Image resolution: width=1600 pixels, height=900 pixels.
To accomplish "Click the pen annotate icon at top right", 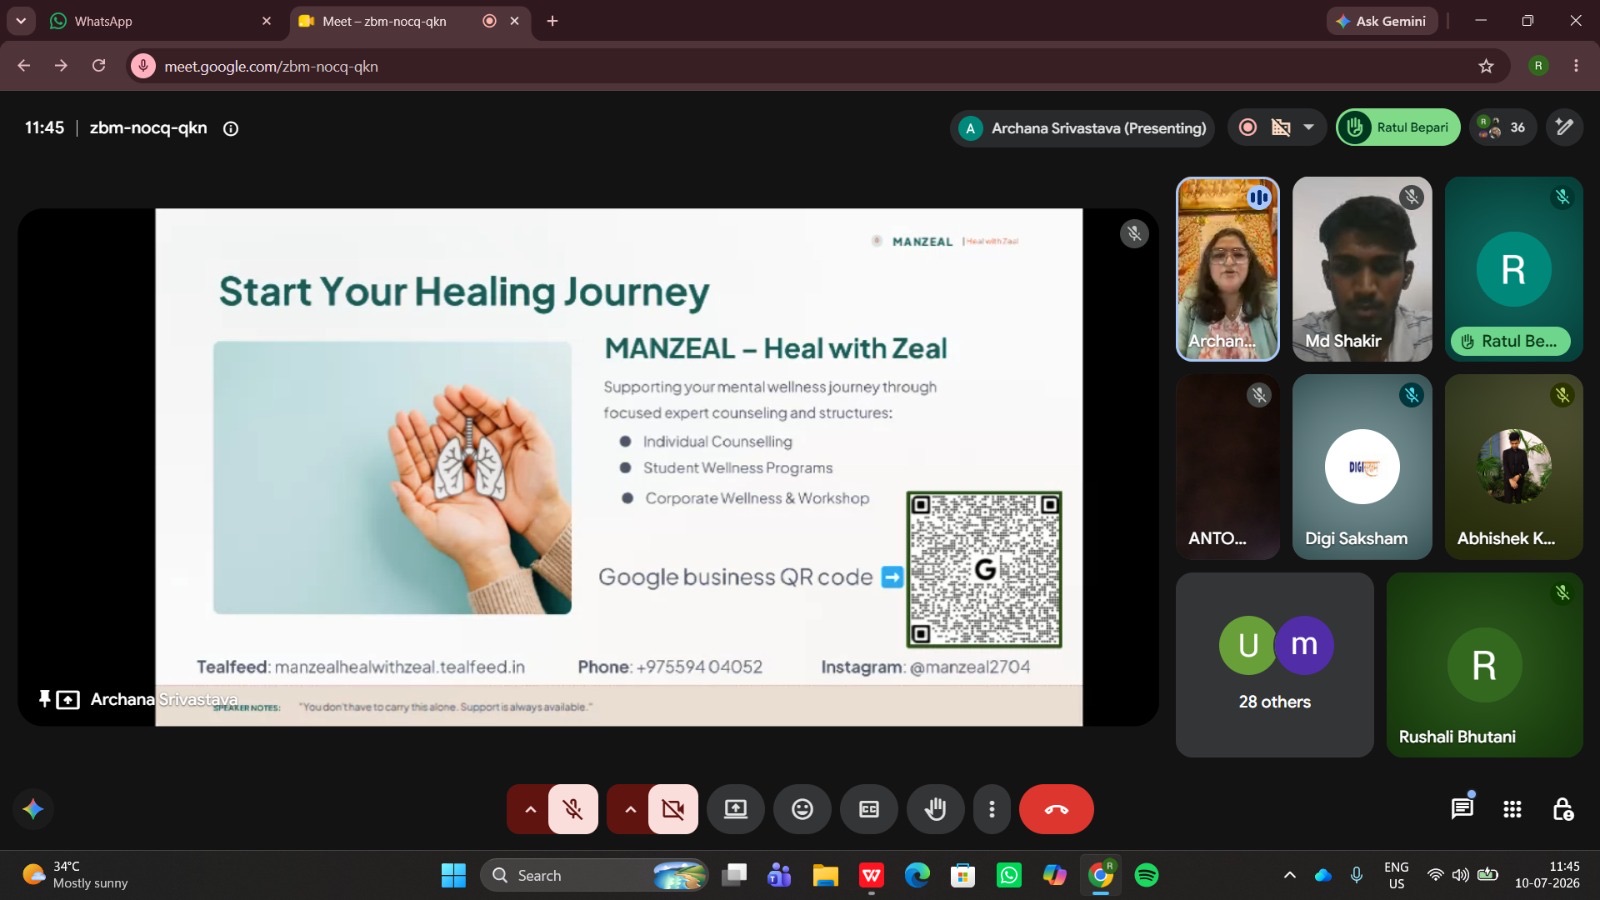I will (x=1565, y=127).
